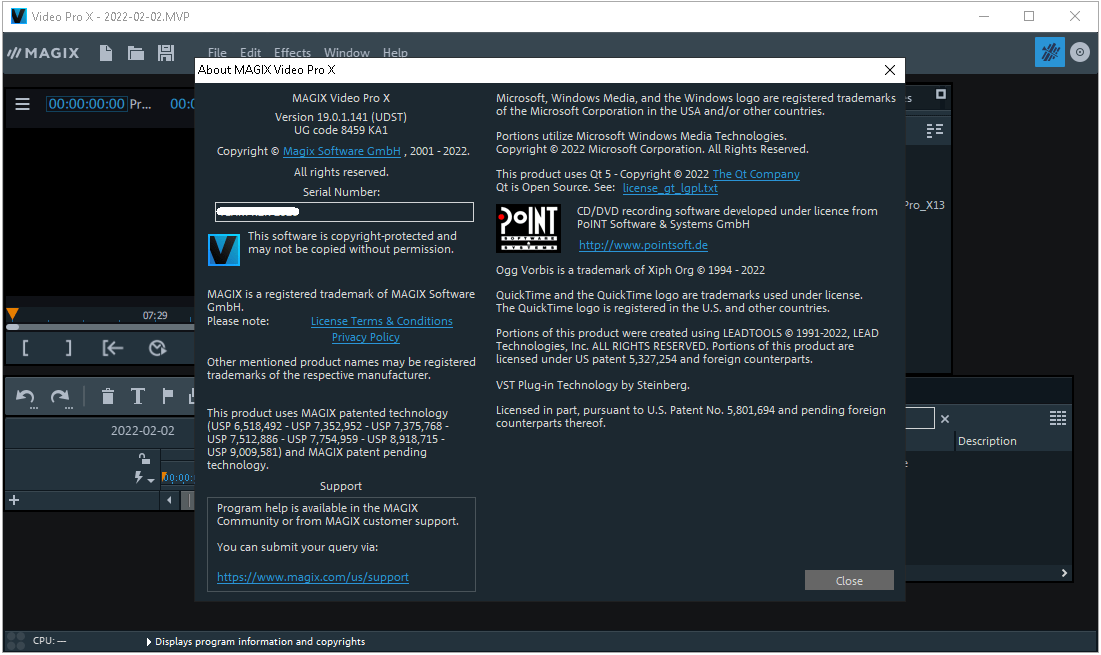Click the round disc burn icon
Image resolution: width=1101 pixels, height=655 pixels.
(x=1079, y=52)
